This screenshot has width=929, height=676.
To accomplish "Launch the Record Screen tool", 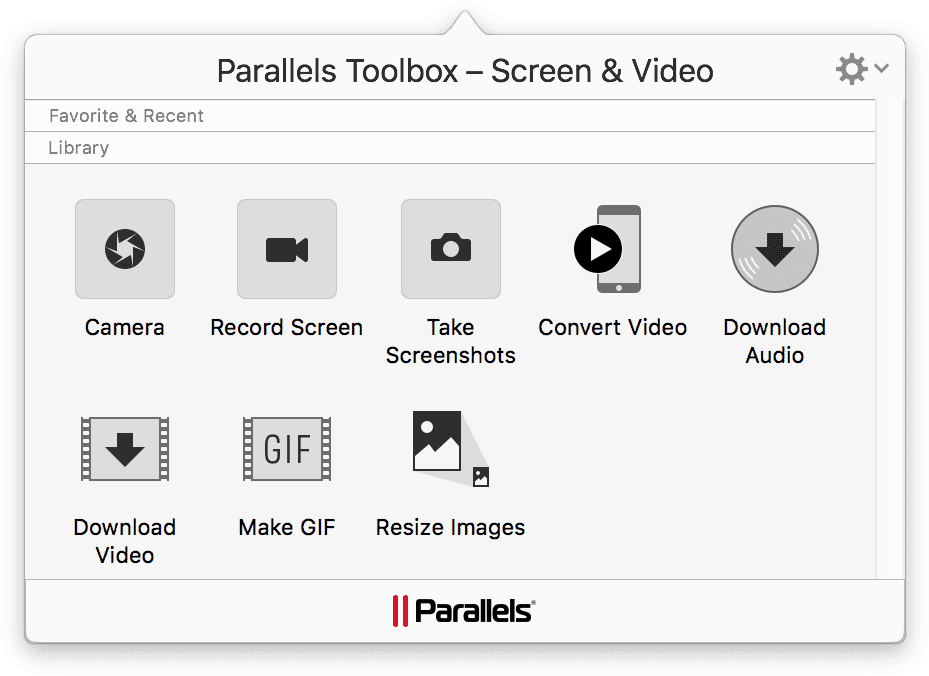I will [x=287, y=249].
